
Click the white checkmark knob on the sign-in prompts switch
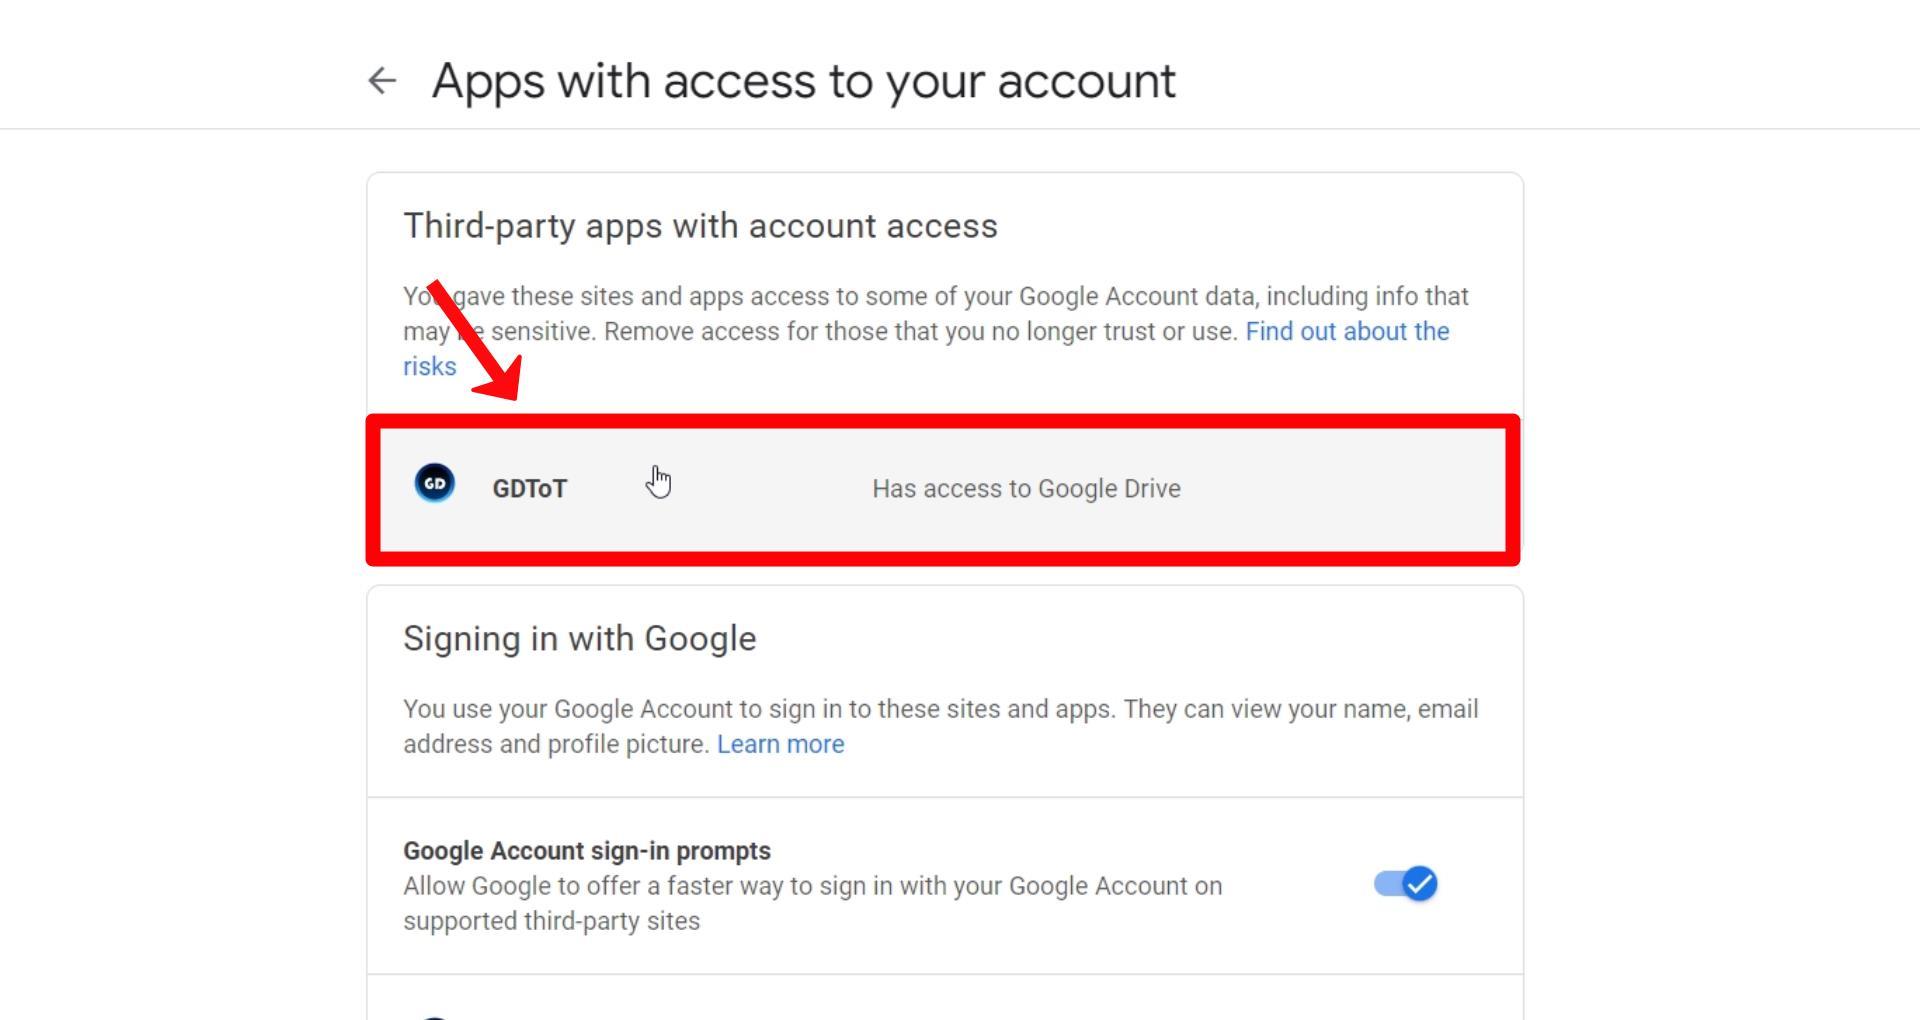click(x=1419, y=884)
